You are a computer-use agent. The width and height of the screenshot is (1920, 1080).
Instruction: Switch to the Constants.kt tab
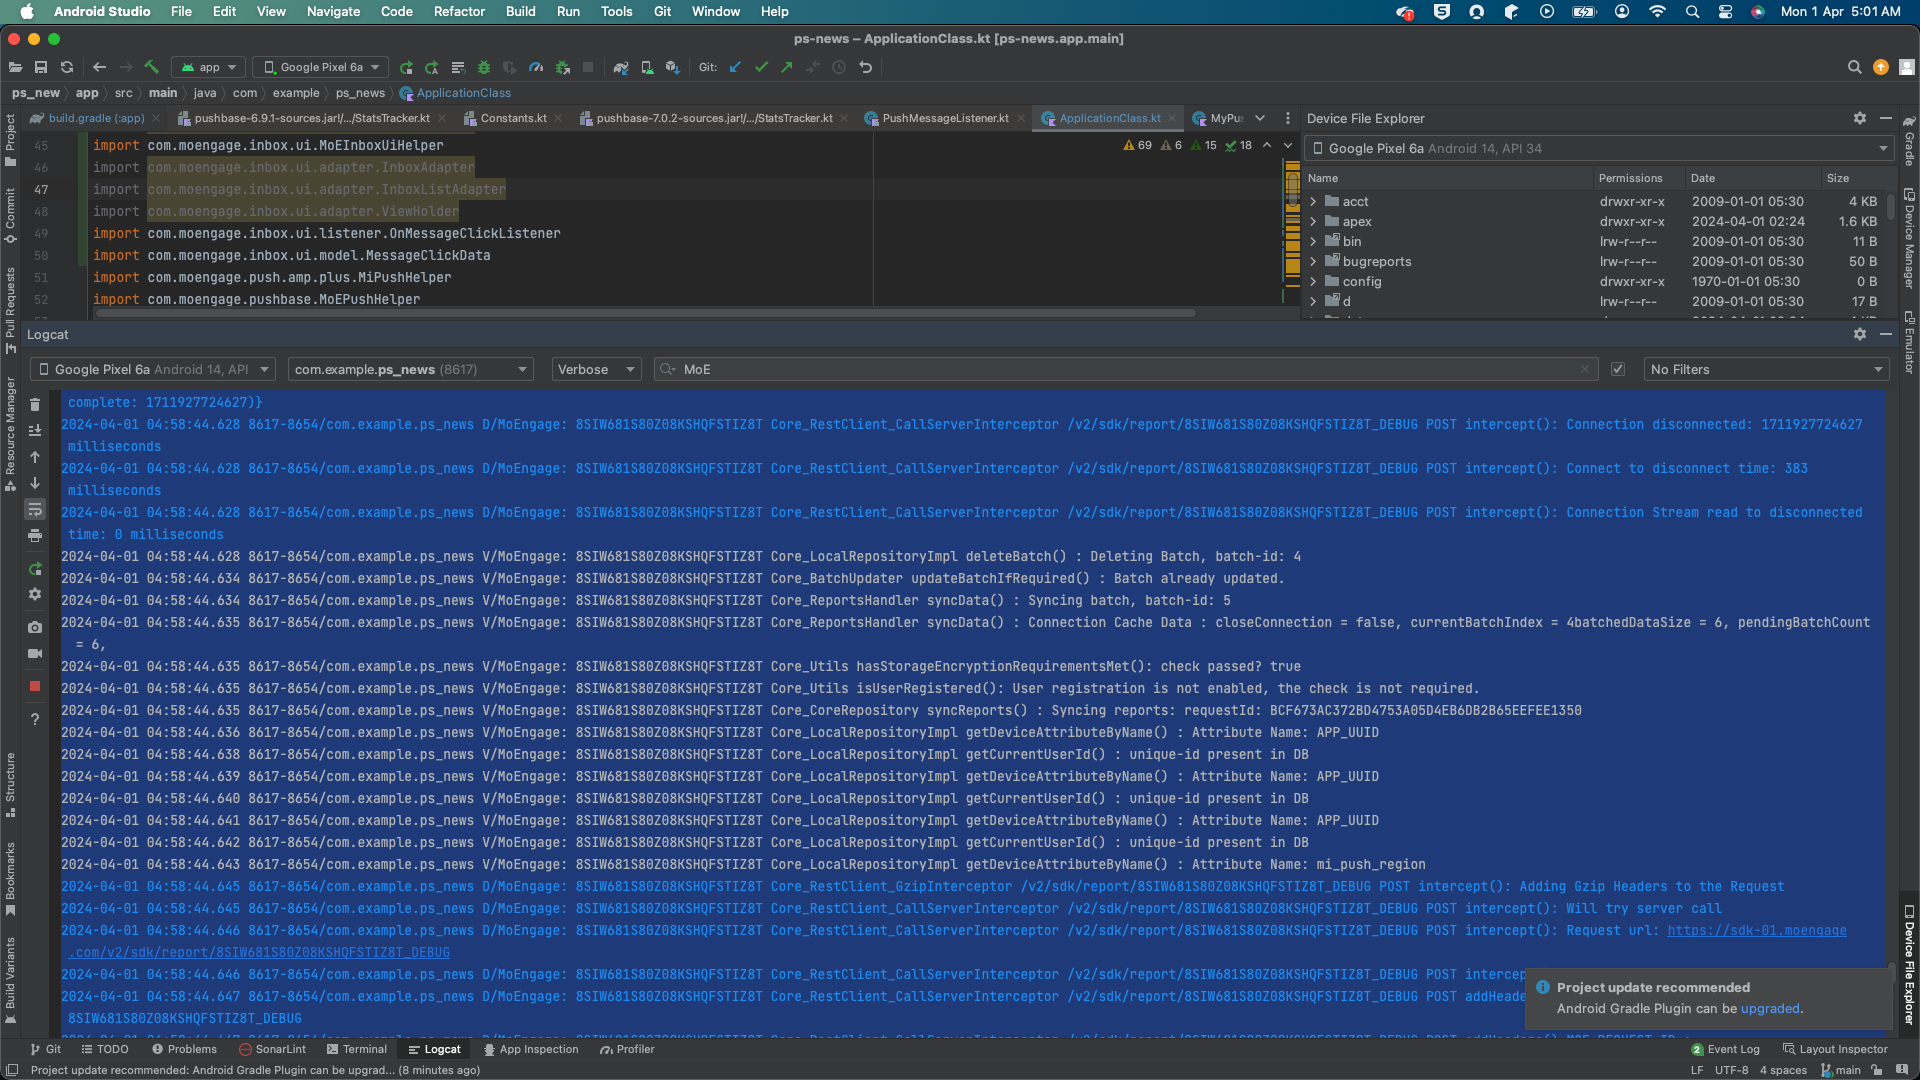[x=513, y=118]
